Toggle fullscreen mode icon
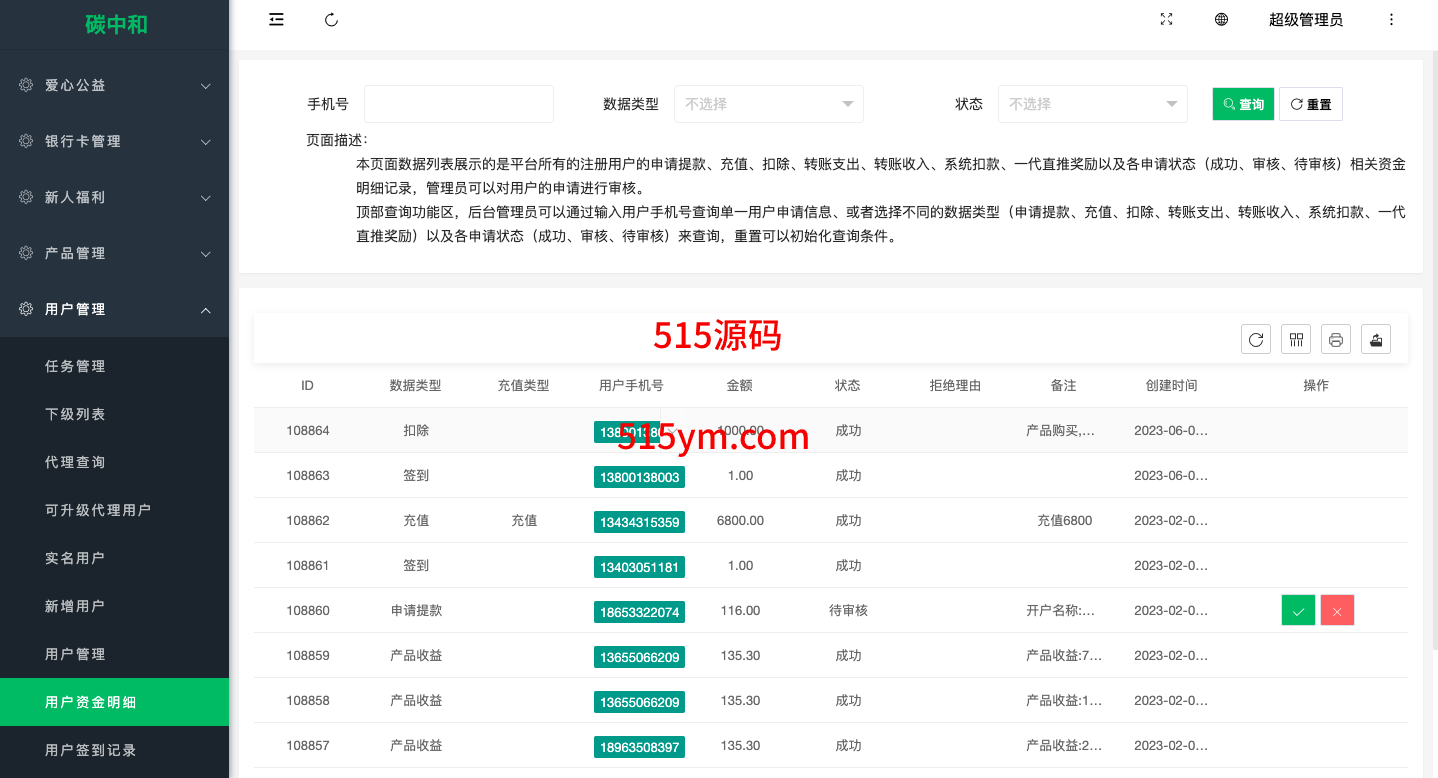The height and width of the screenshot is (778, 1438). click(x=1166, y=20)
